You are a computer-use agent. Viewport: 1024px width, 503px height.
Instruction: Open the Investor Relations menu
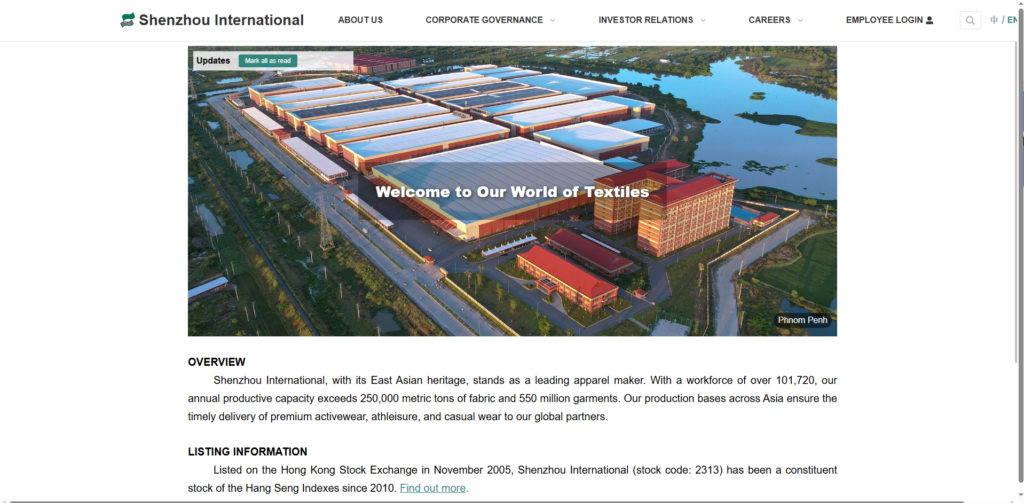point(646,20)
